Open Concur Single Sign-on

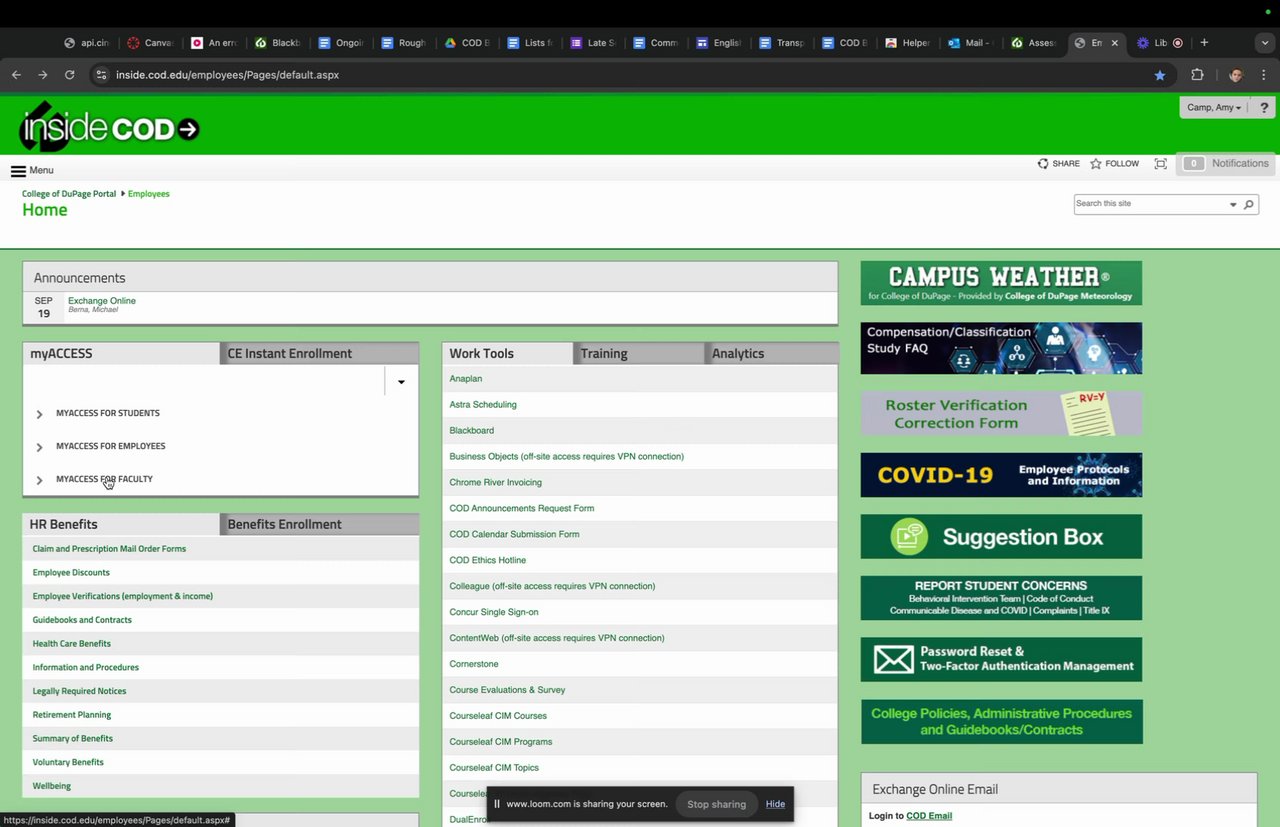point(494,612)
